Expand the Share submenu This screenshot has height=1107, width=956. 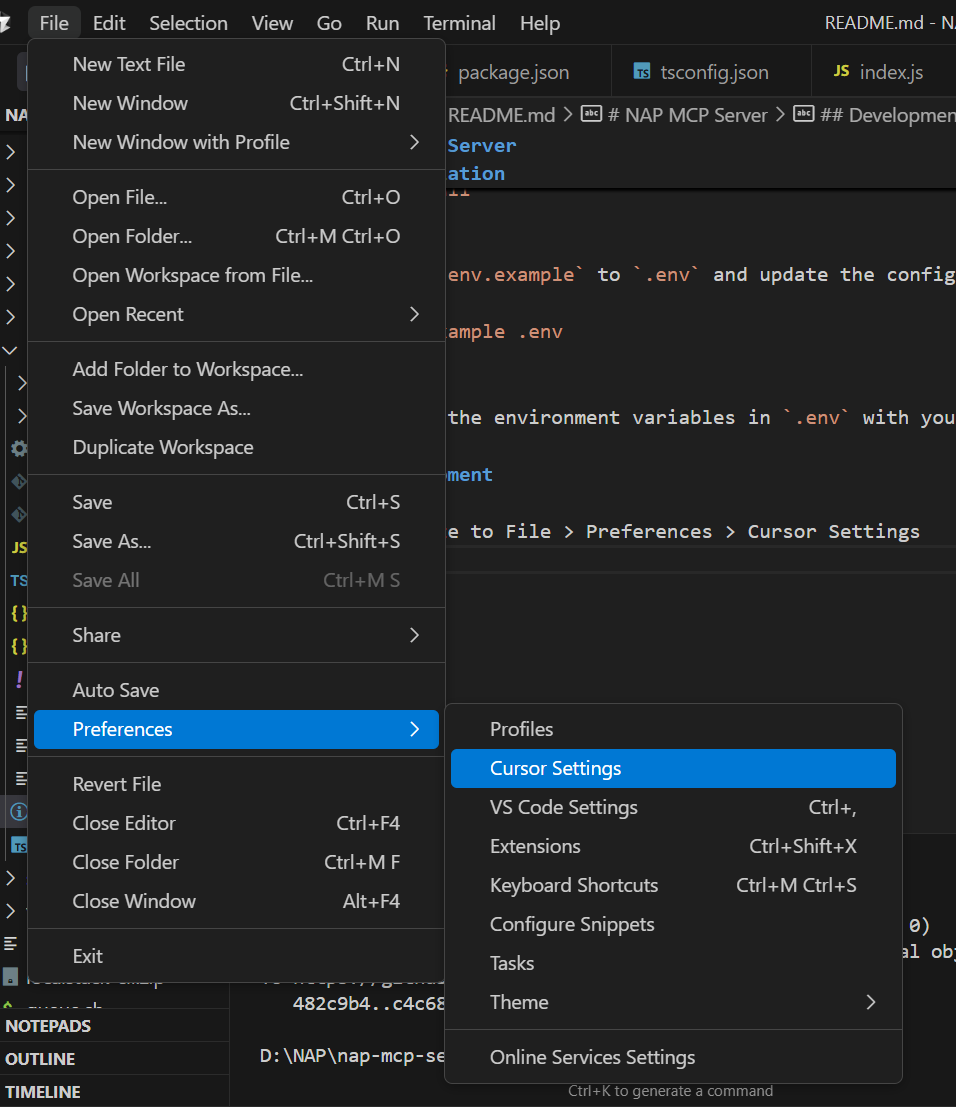236,635
